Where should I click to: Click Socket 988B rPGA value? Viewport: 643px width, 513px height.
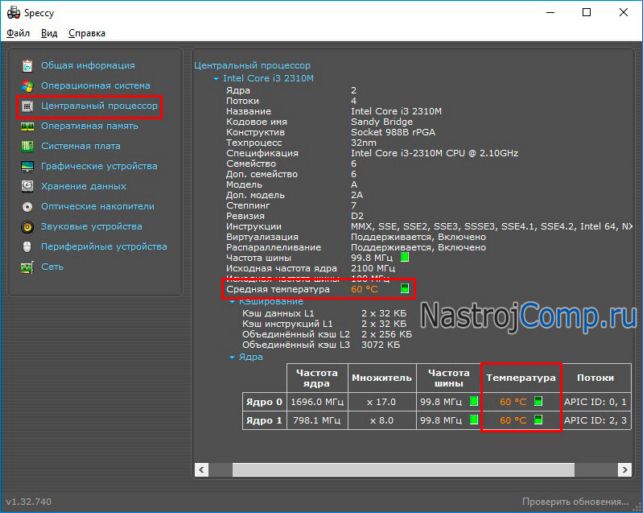(393, 132)
